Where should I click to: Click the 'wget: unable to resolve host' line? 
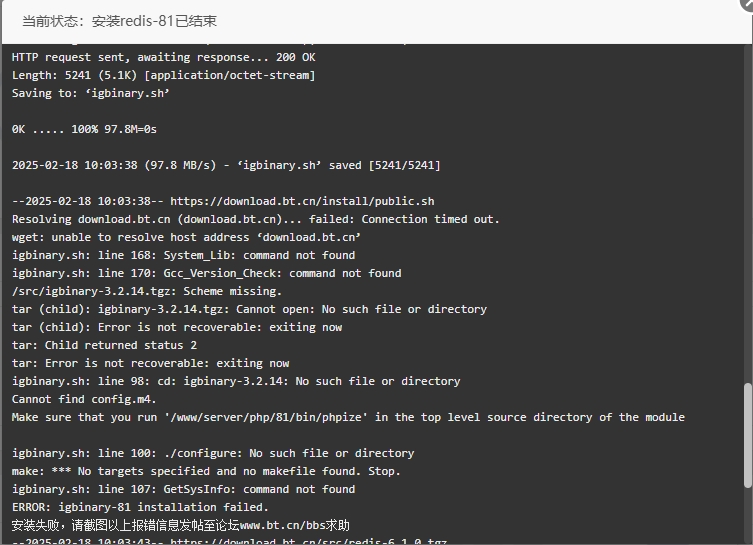click(186, 237)
